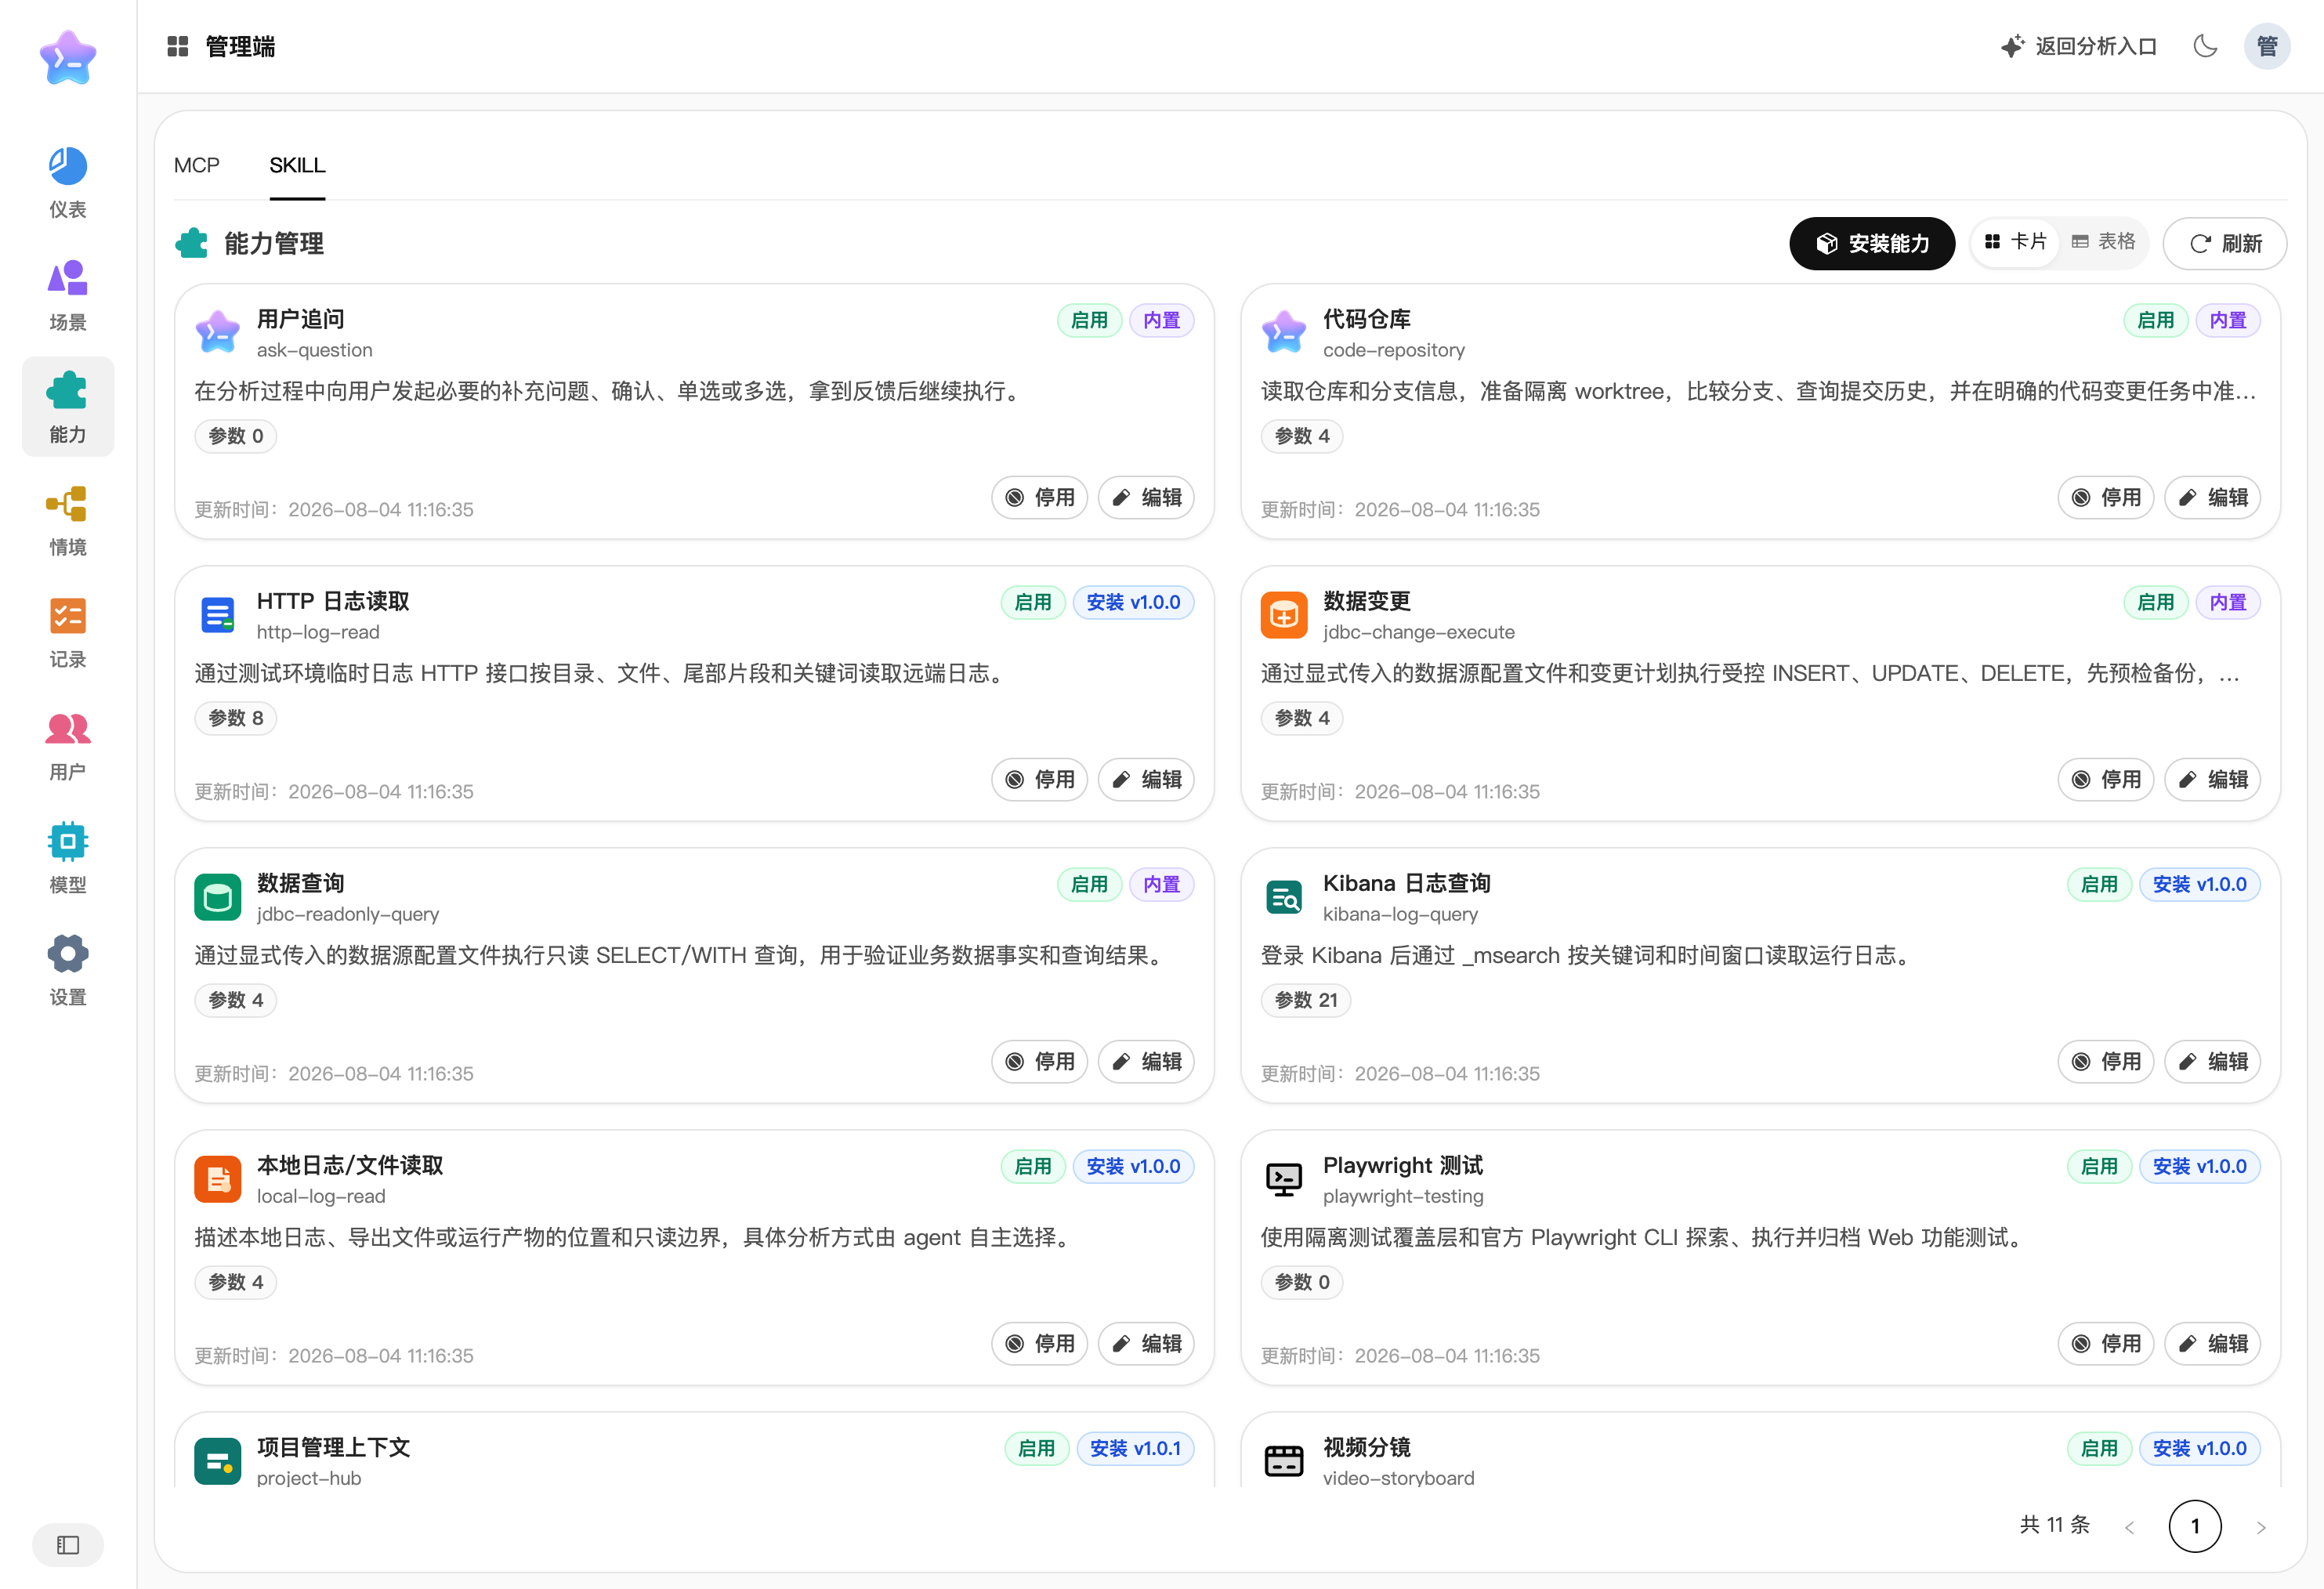This screenshot has width=2324, height=1589.
Task: Click the 用户追问 card star icon
Action: tap(218, 332)
